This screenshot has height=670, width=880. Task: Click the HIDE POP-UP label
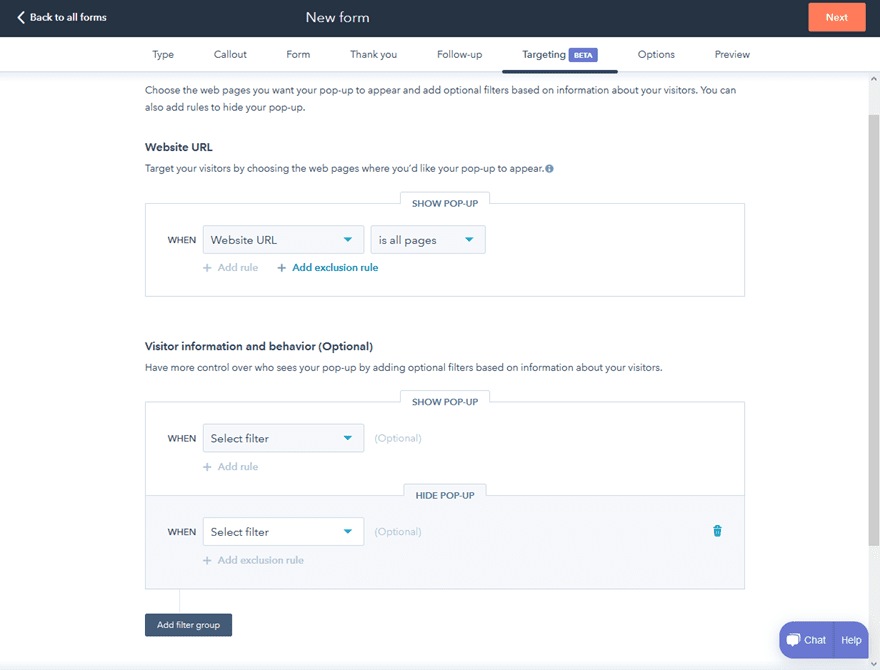[x=444, y=495]
